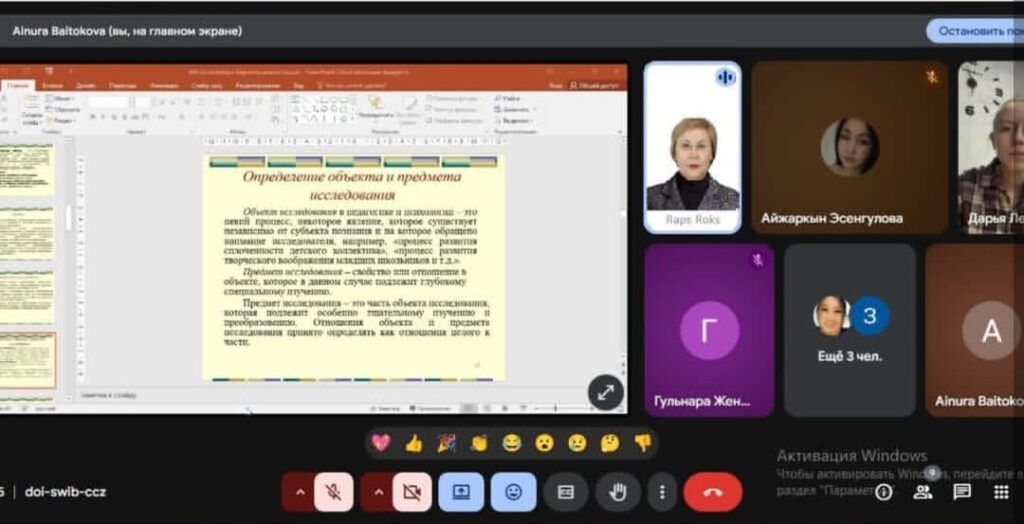The height and width of the screenshot is (524, 1024).
Task: Hang up with the red end-call button
Action: tap(712, 492)
